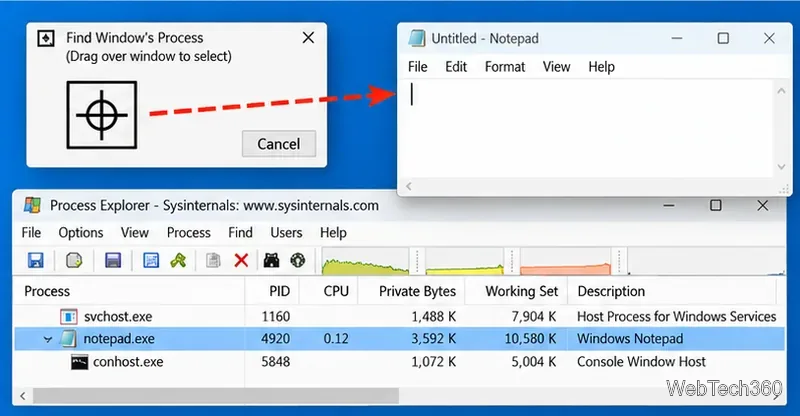Maximize the Notepad window
Screen dimensions: 800x416
pos(723,38)
